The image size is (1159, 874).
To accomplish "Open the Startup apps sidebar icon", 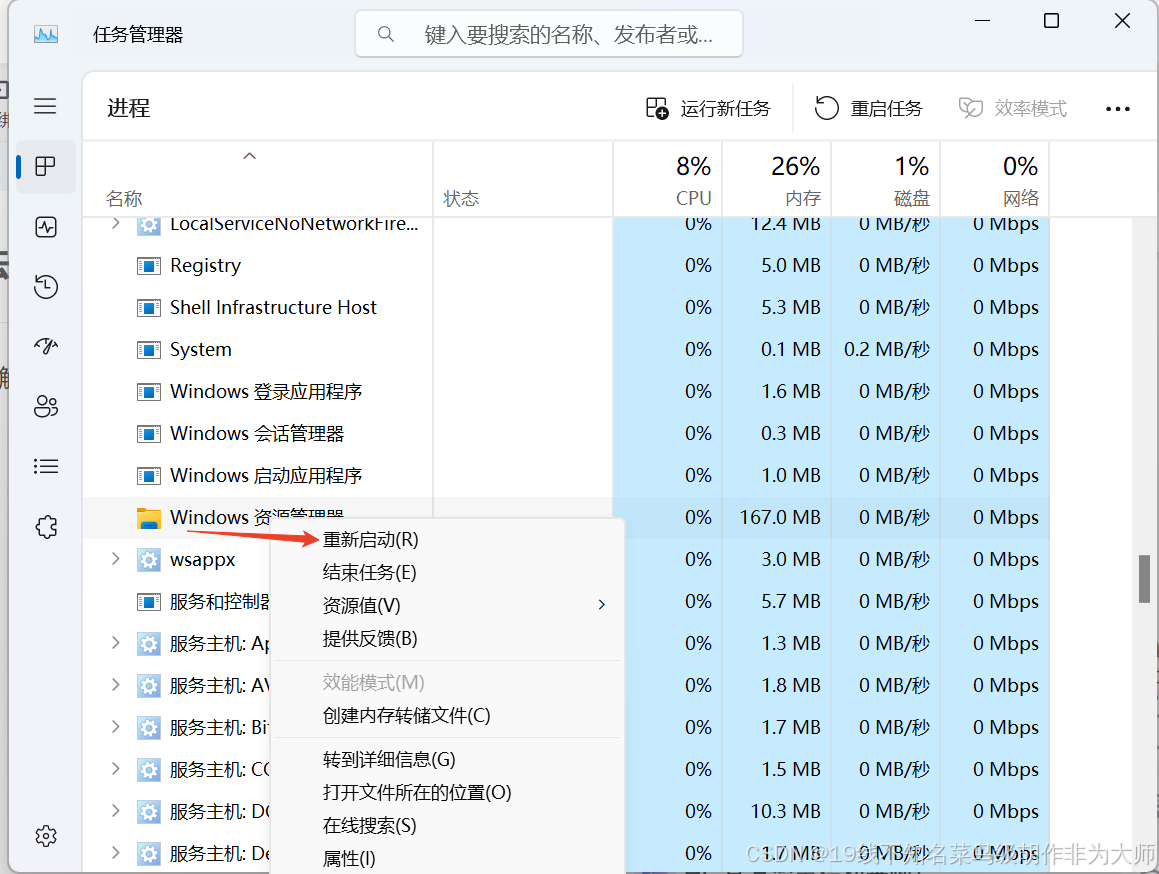I will [x=46, y=346].
